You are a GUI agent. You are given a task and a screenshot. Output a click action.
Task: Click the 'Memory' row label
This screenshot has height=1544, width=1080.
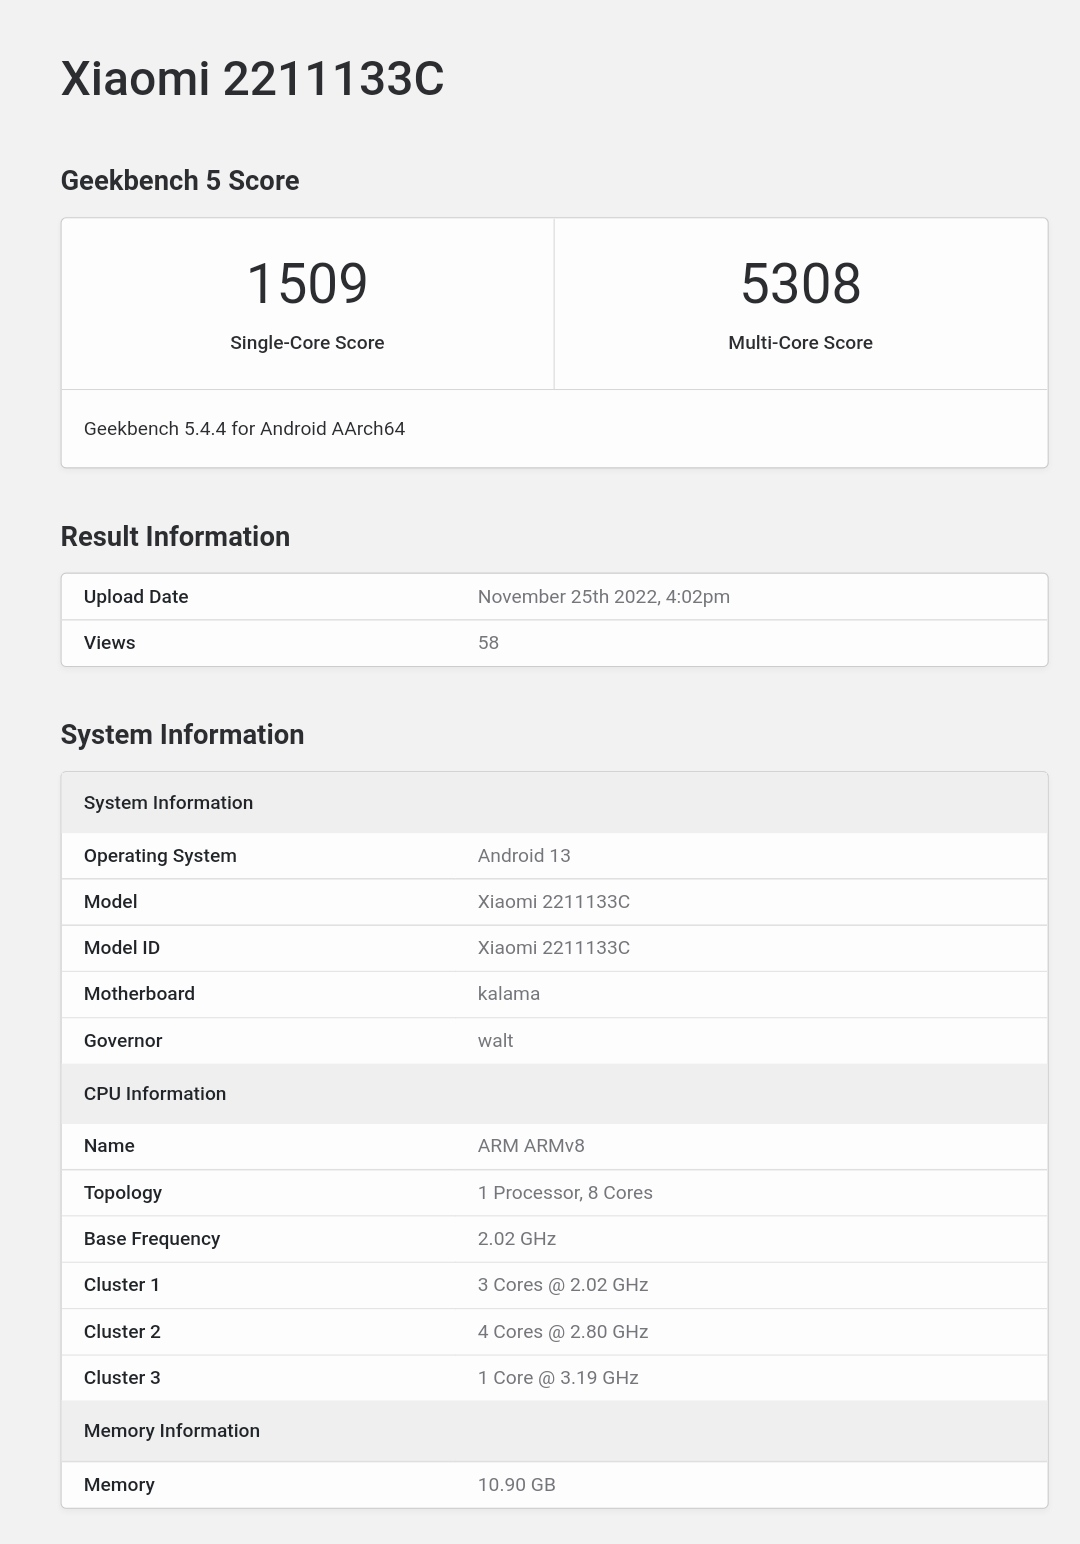click(x=119, y=1485)
